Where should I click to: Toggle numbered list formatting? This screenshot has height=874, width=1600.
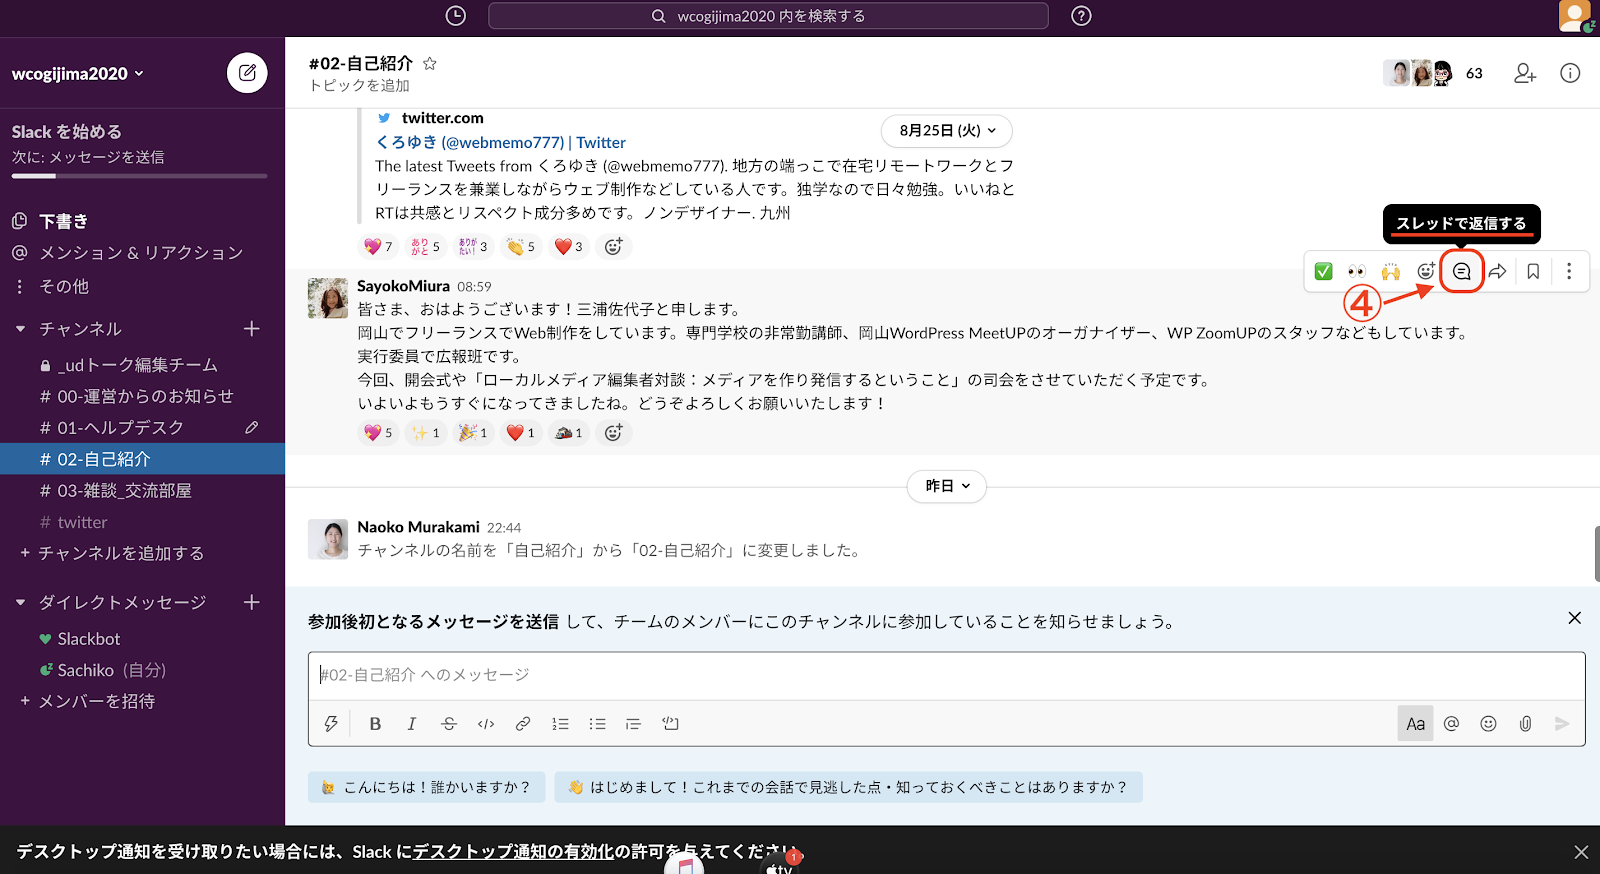click(x=560, y=723)
